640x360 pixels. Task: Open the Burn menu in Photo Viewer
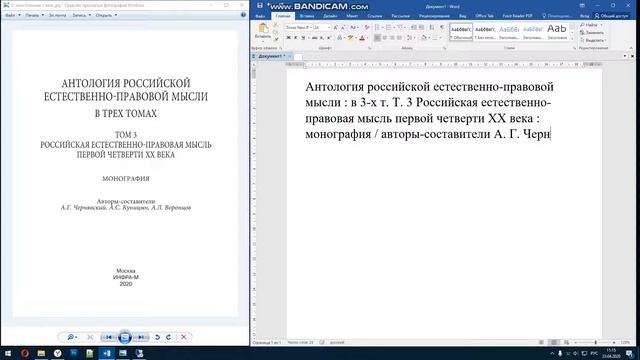point(81,15)
